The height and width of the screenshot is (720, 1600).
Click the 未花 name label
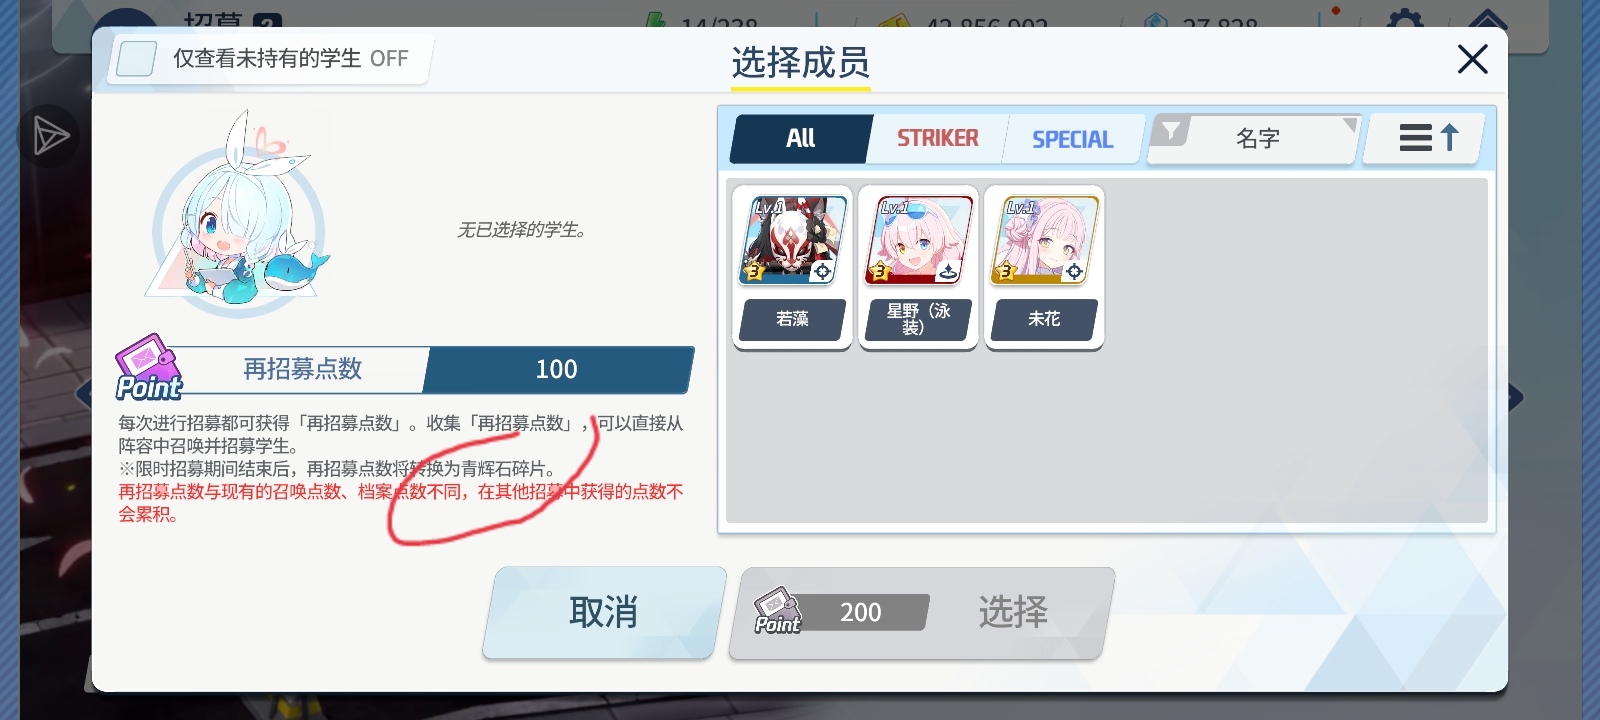pos(1044,319)
